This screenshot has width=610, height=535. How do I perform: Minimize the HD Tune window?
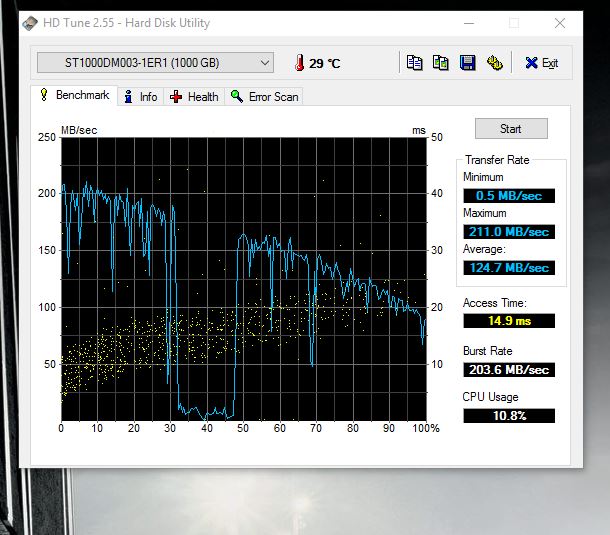click(469, 23)
